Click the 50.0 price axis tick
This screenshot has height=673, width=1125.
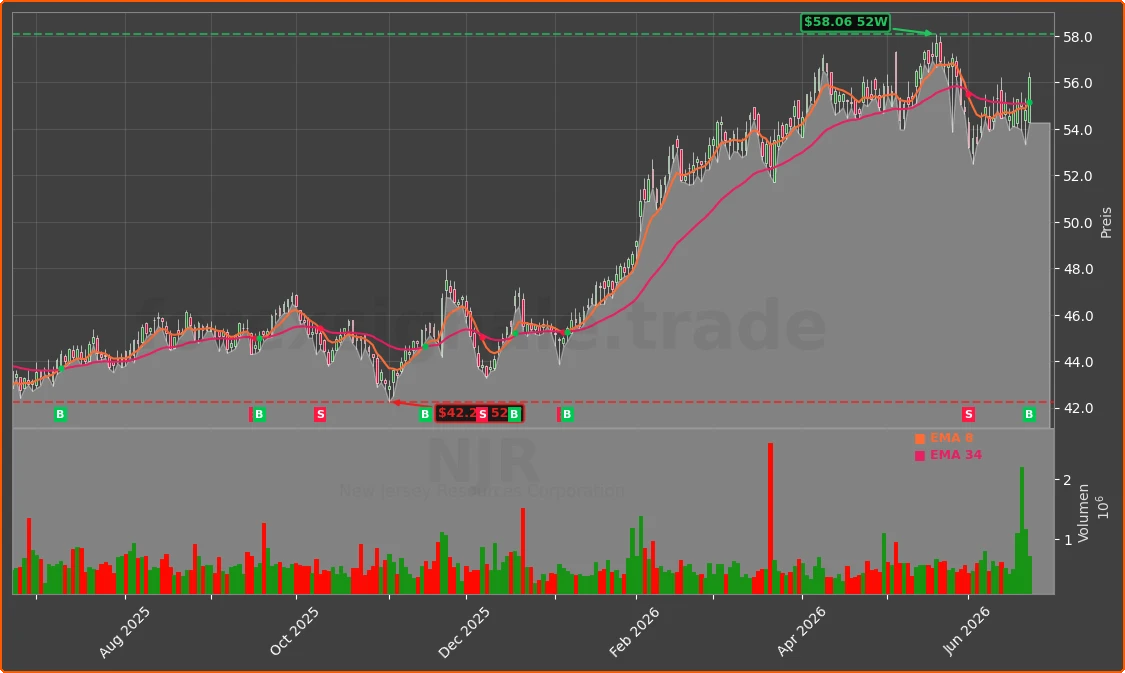[1078, 223]
